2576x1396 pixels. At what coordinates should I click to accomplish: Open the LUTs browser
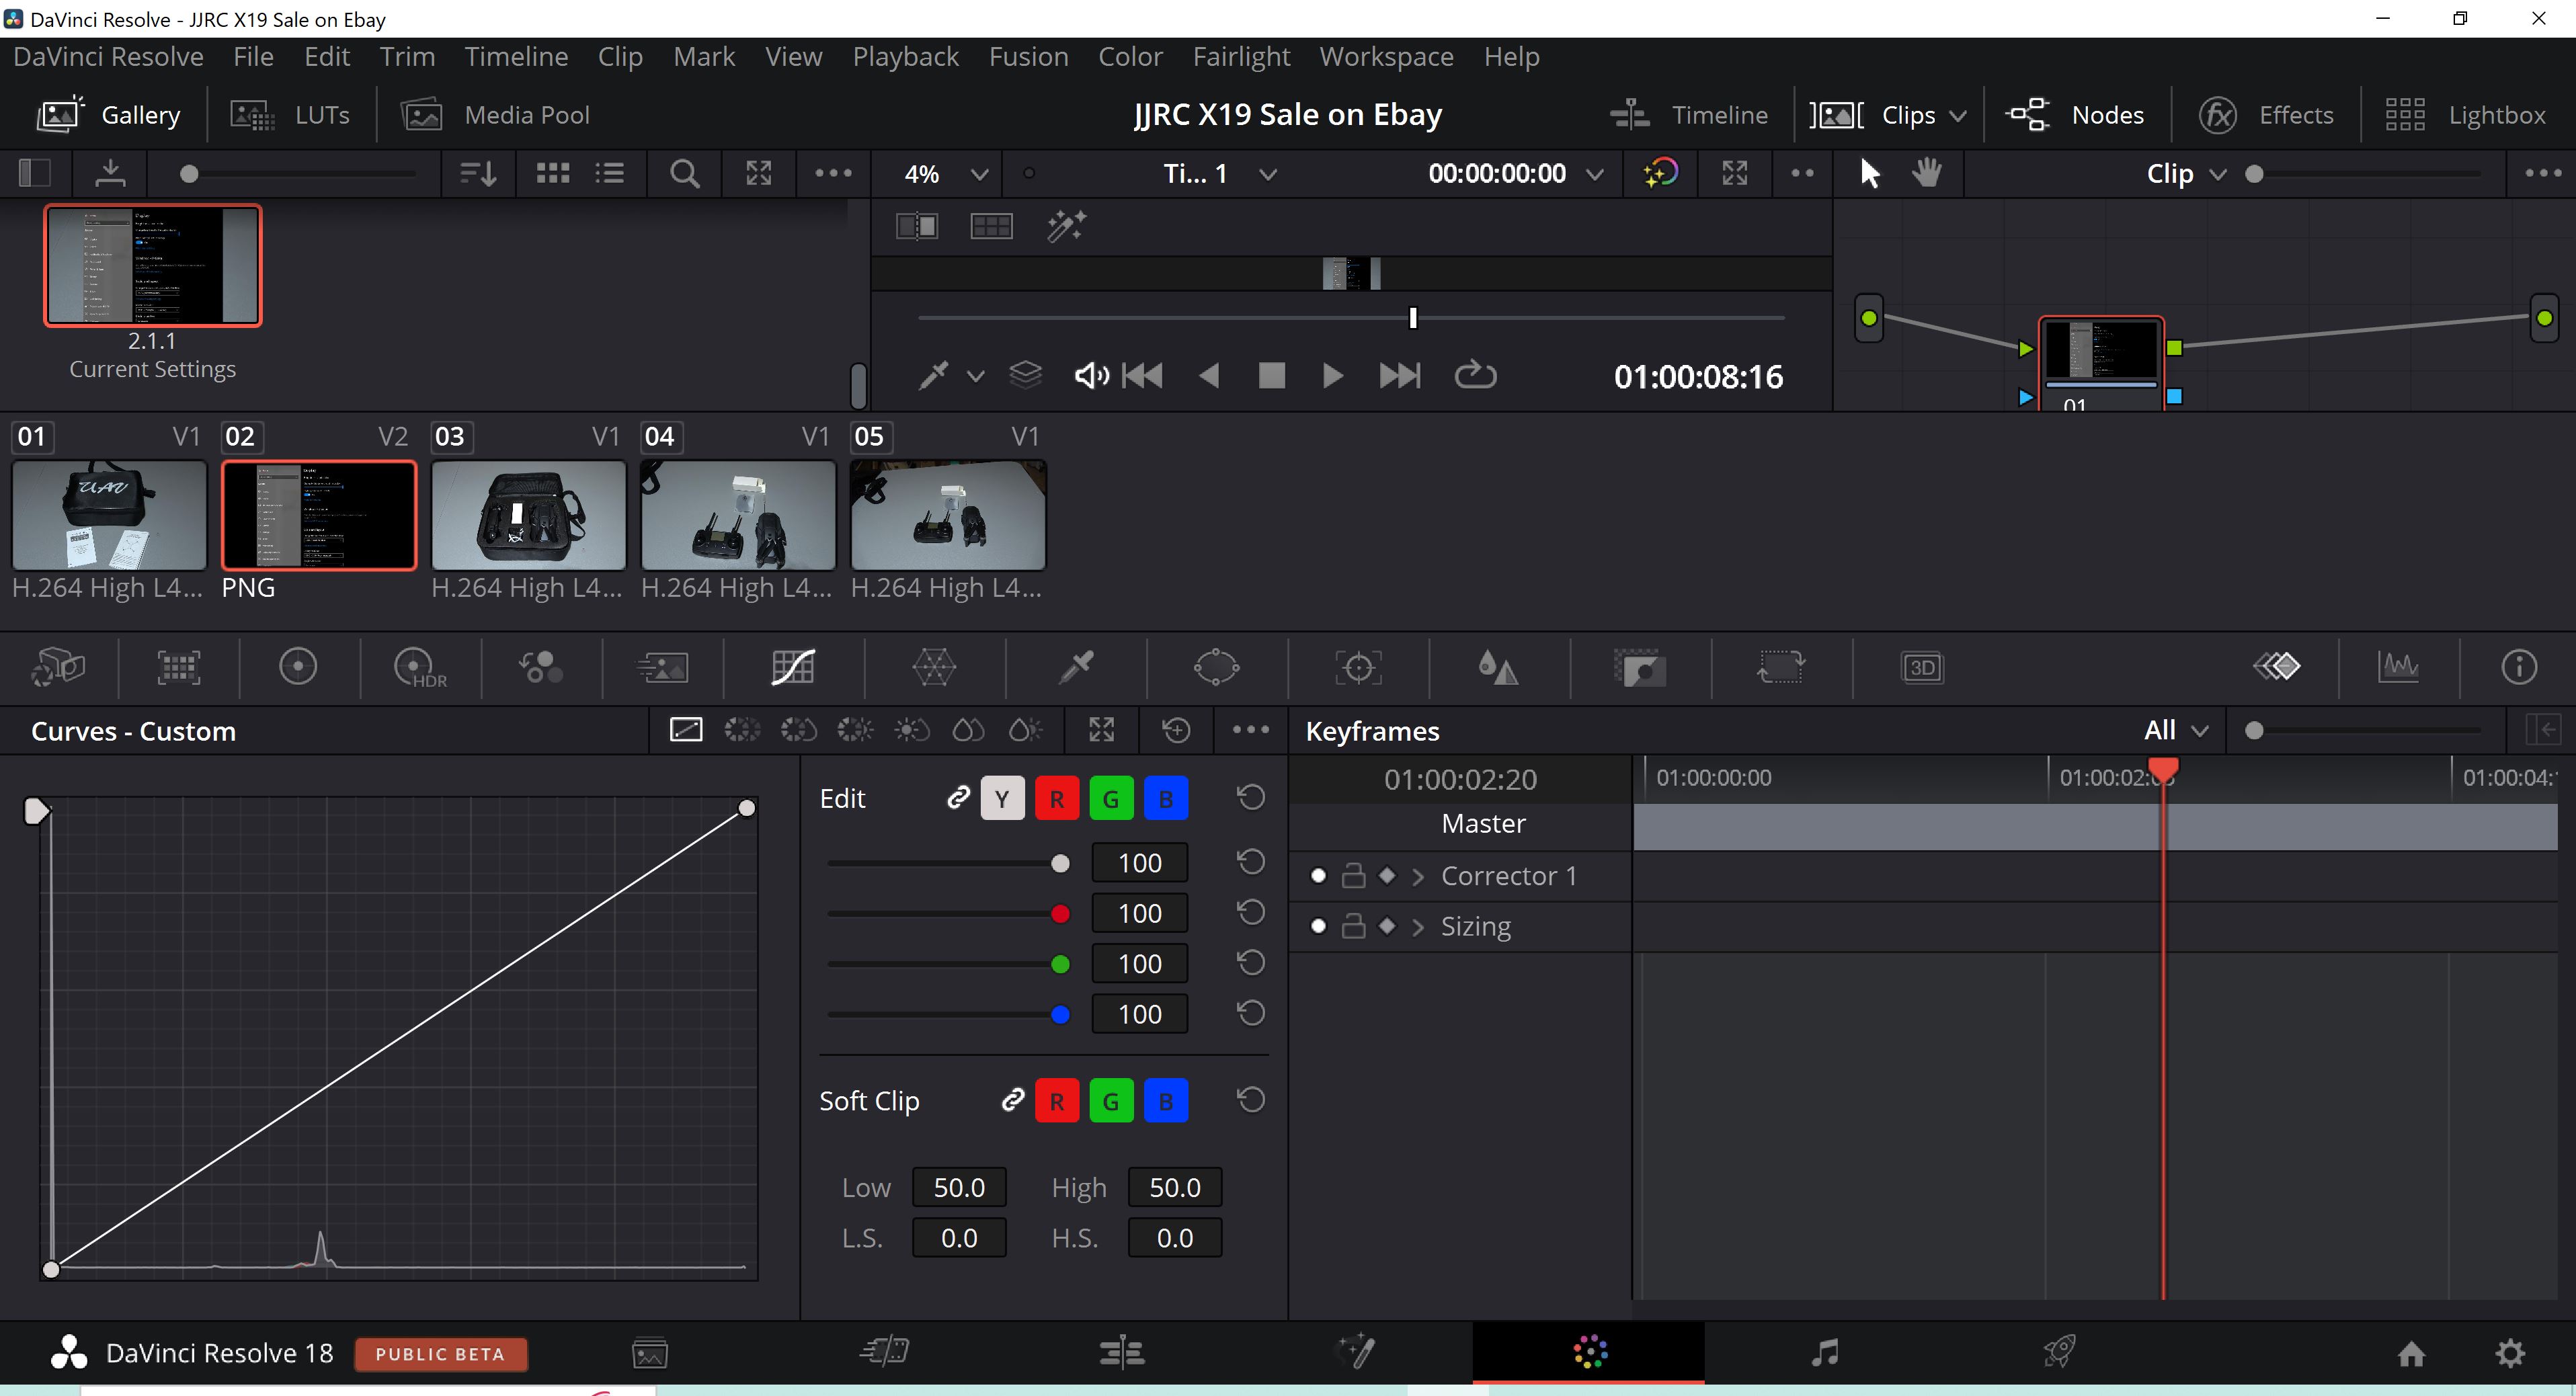pos(290,115)
